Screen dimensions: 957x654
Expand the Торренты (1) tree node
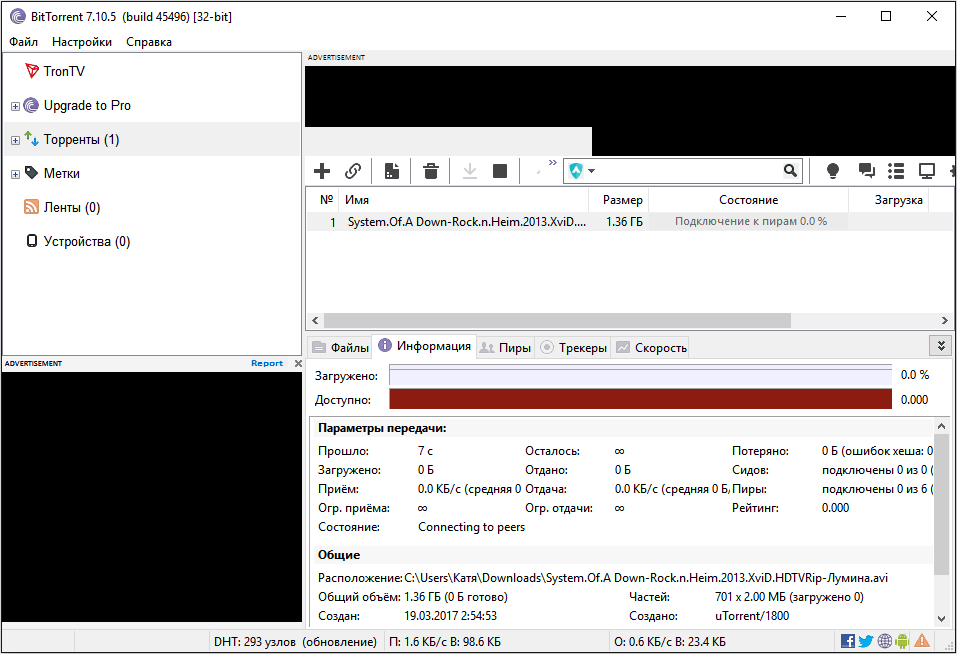pyautogui.click(x=15, y=140)
